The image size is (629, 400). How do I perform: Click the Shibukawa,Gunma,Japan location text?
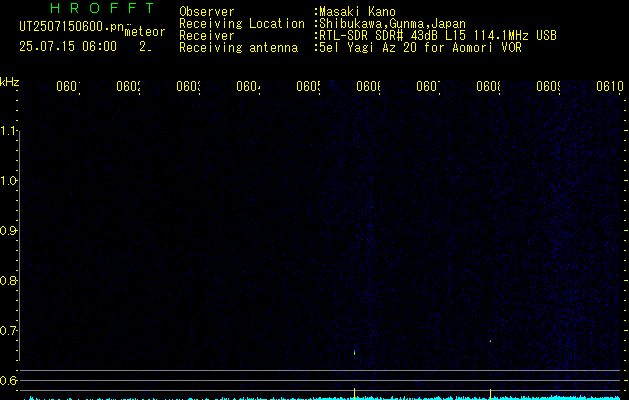392,24
